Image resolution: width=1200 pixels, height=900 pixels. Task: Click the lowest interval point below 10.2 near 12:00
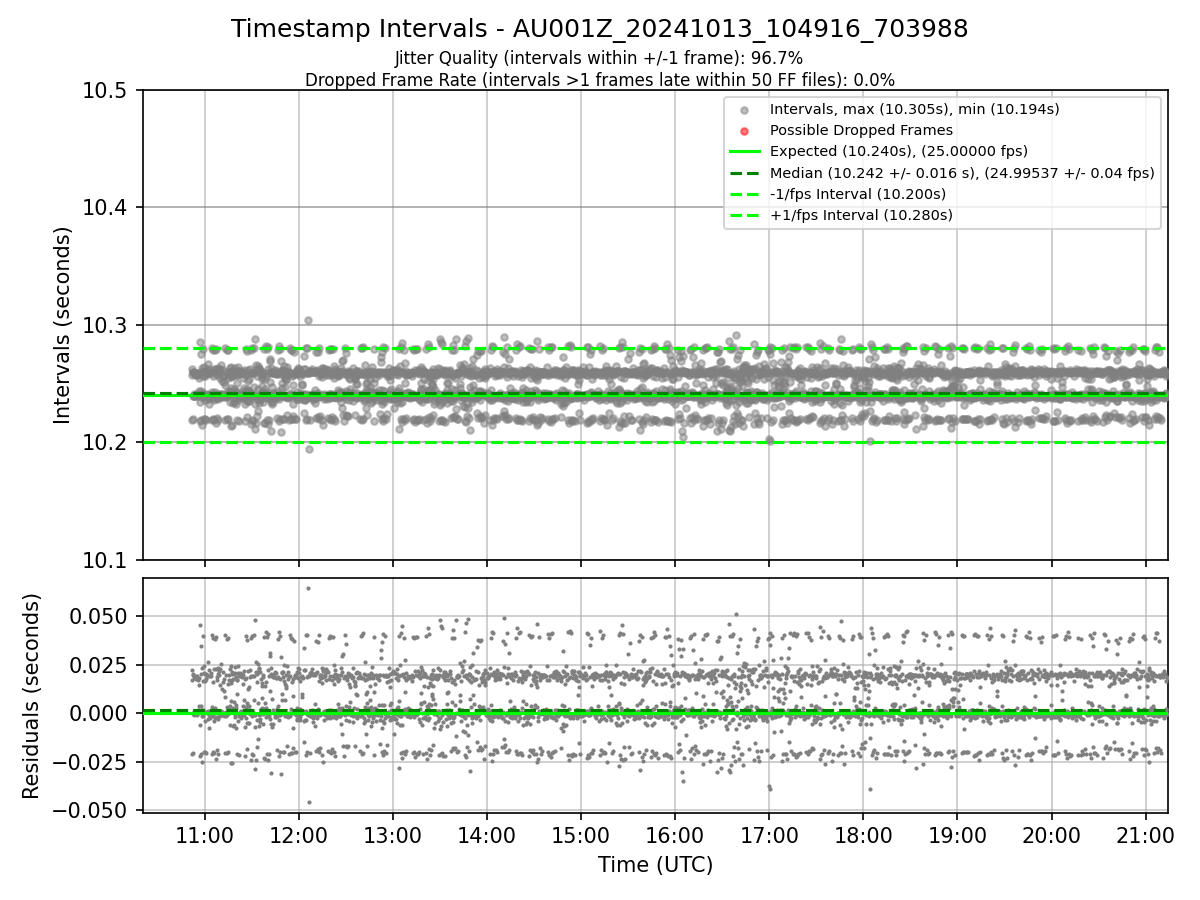click(309, 449)
